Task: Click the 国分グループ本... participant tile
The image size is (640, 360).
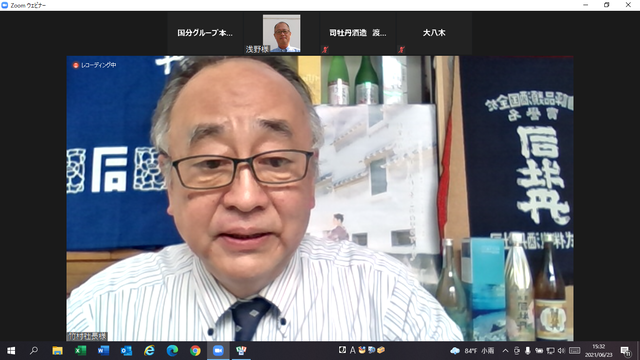Action: [x=205, y=33]
